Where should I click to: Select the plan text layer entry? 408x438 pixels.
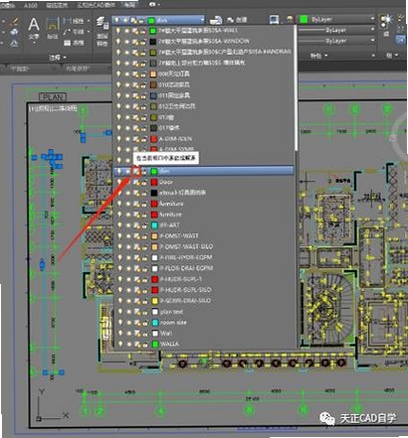click(x=204, y=312)
